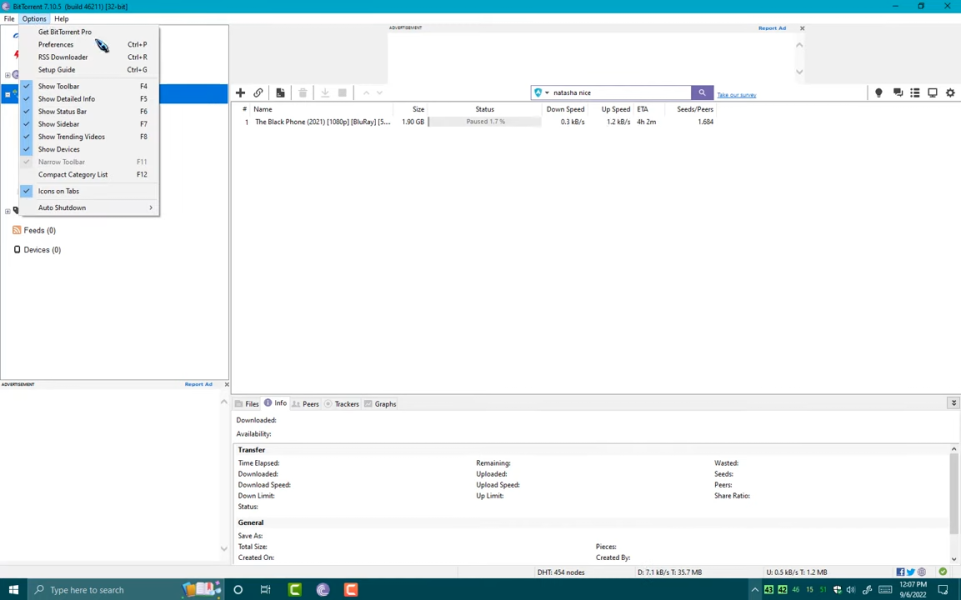The width and height of the screenshot is (961, 600).
Task: Close the sidebar advertisement panel
Action: tap(226, 384)
